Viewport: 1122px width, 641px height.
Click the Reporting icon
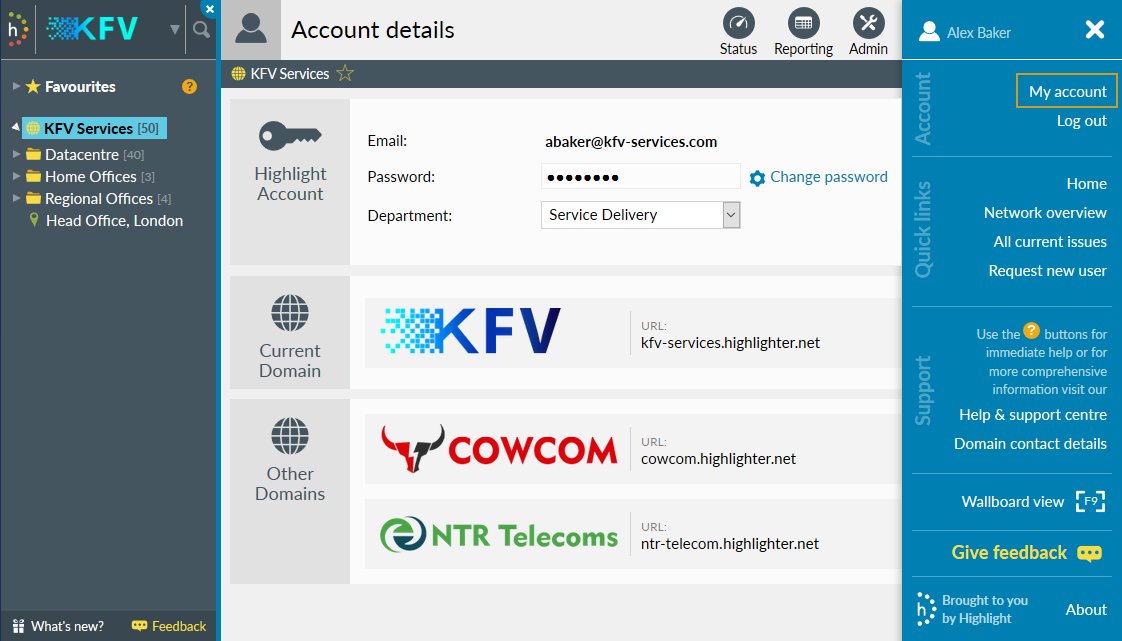[803, 24]
